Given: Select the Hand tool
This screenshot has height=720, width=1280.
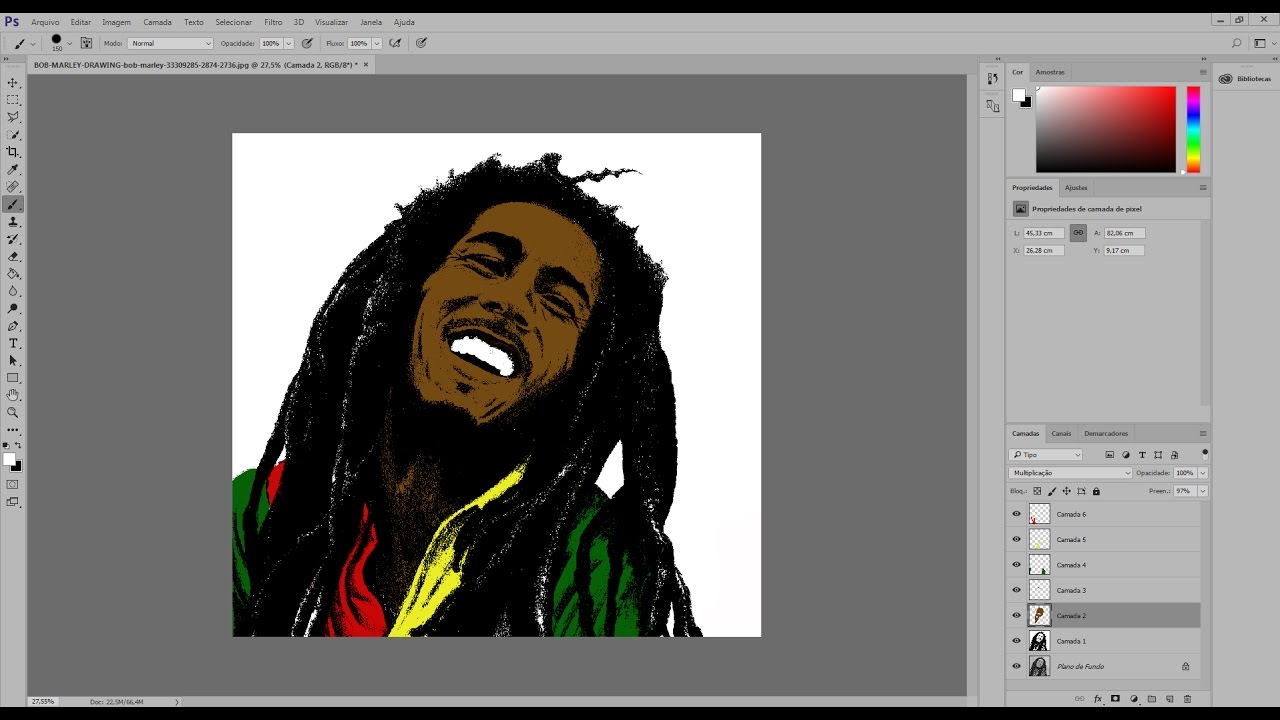Looking at the screenshot, I should click(13, 395).
